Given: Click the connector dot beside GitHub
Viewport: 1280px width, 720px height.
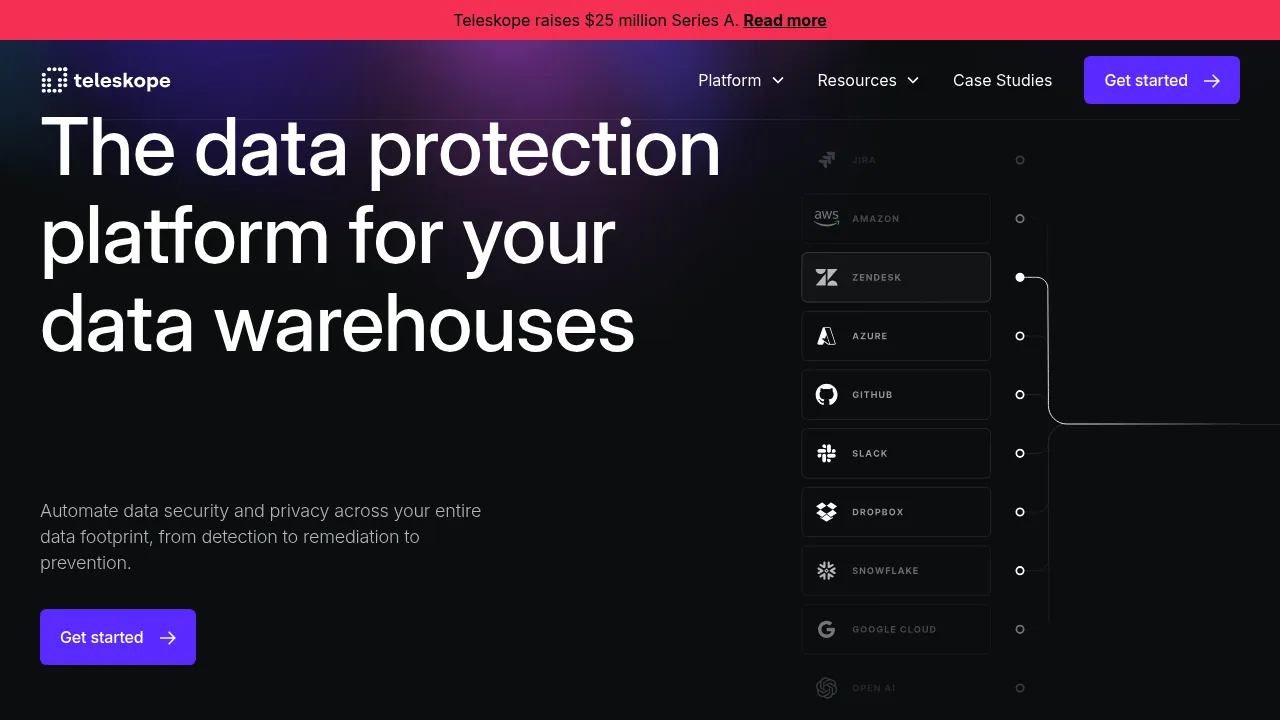Looking at the screenshot, I should click(x=1020, y=395).
